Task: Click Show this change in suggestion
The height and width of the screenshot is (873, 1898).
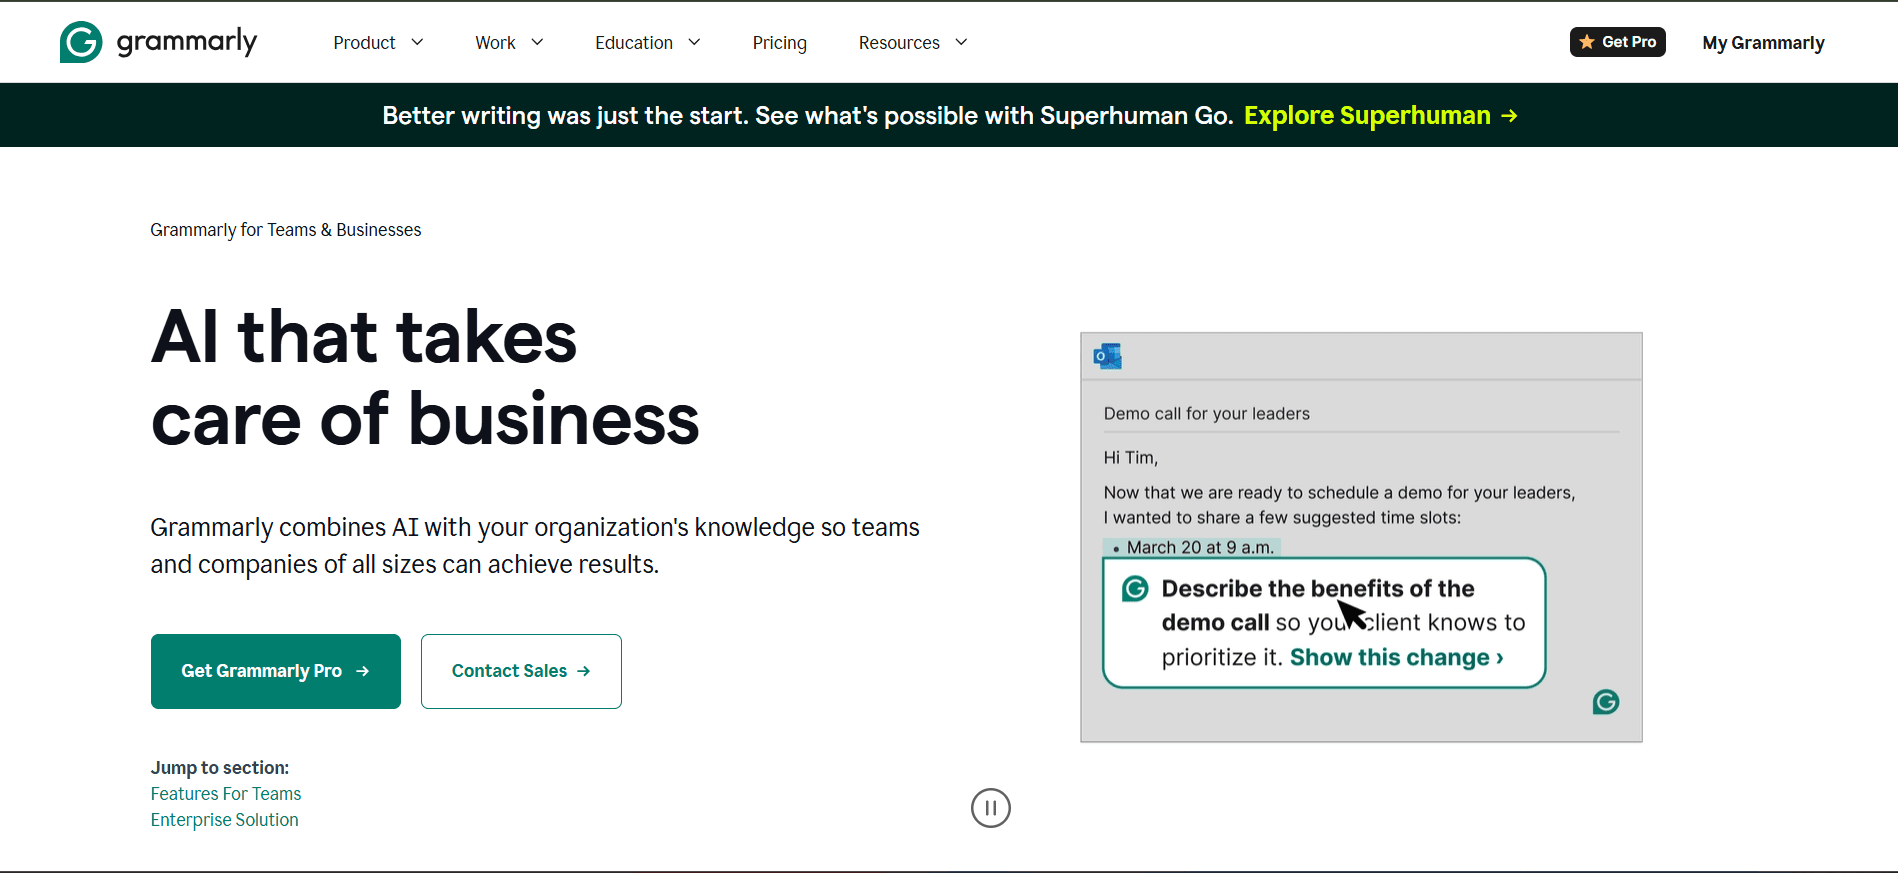Action: coord(1397,657)
